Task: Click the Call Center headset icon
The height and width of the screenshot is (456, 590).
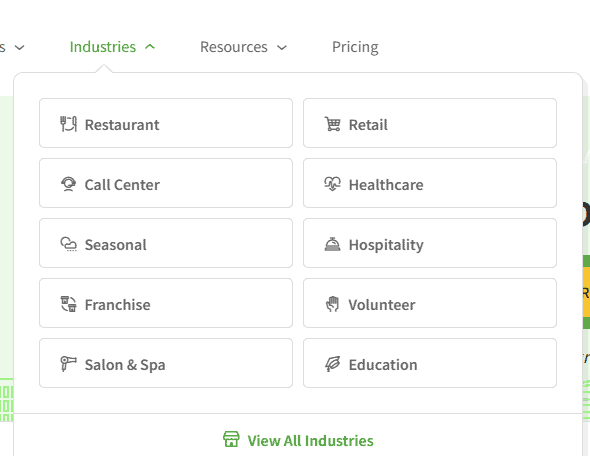Action: (68, 184)
